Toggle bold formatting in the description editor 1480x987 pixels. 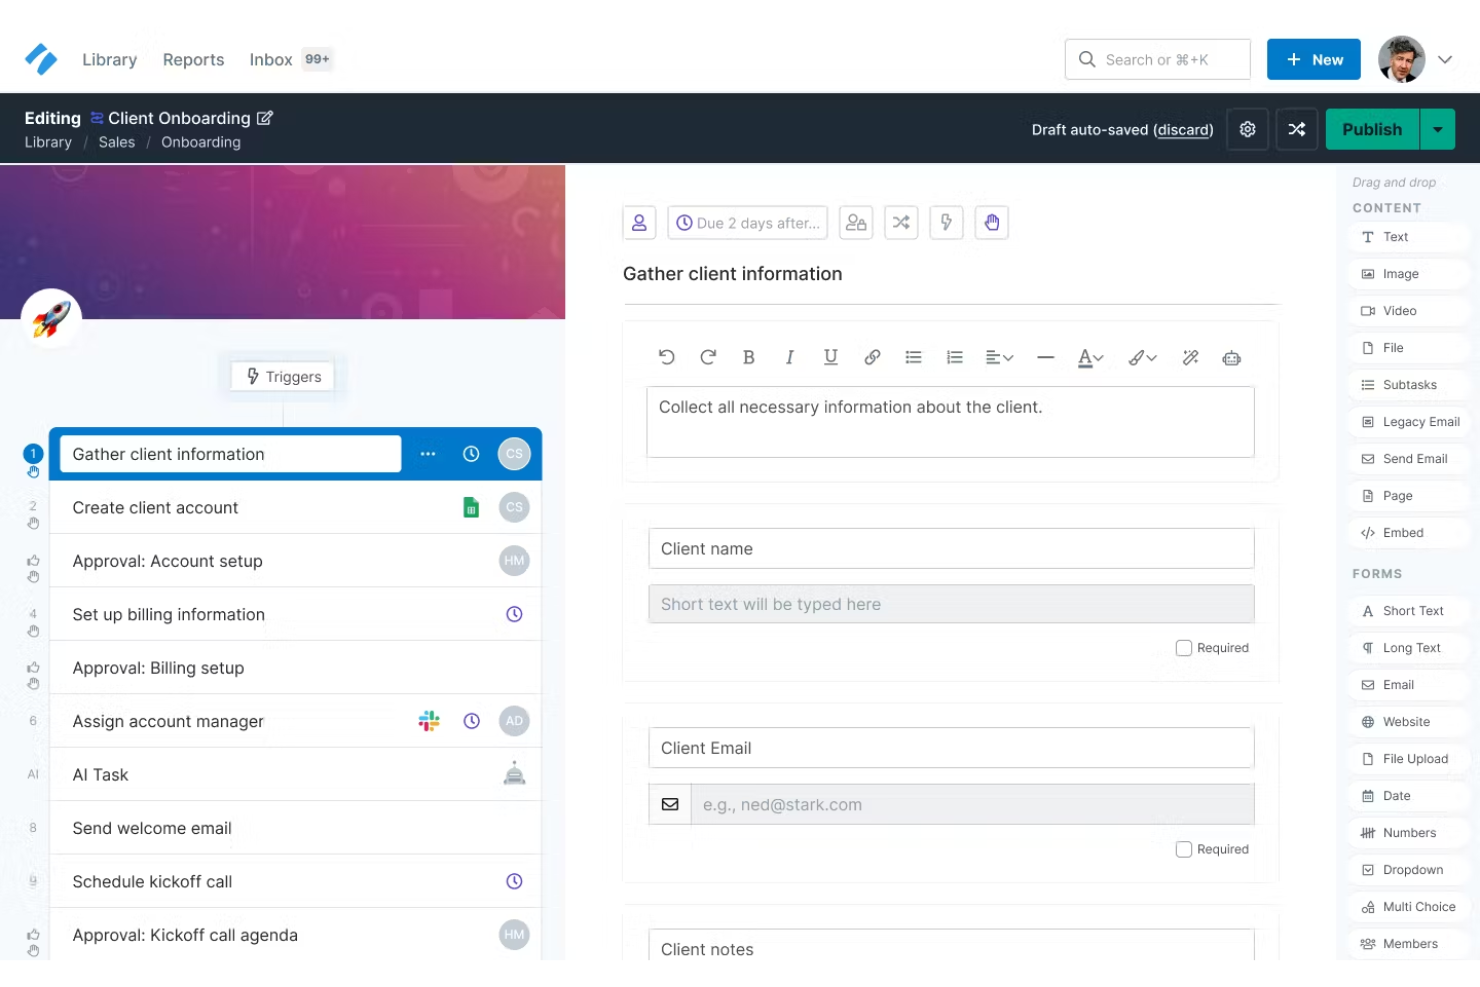[x=749, y=357]
